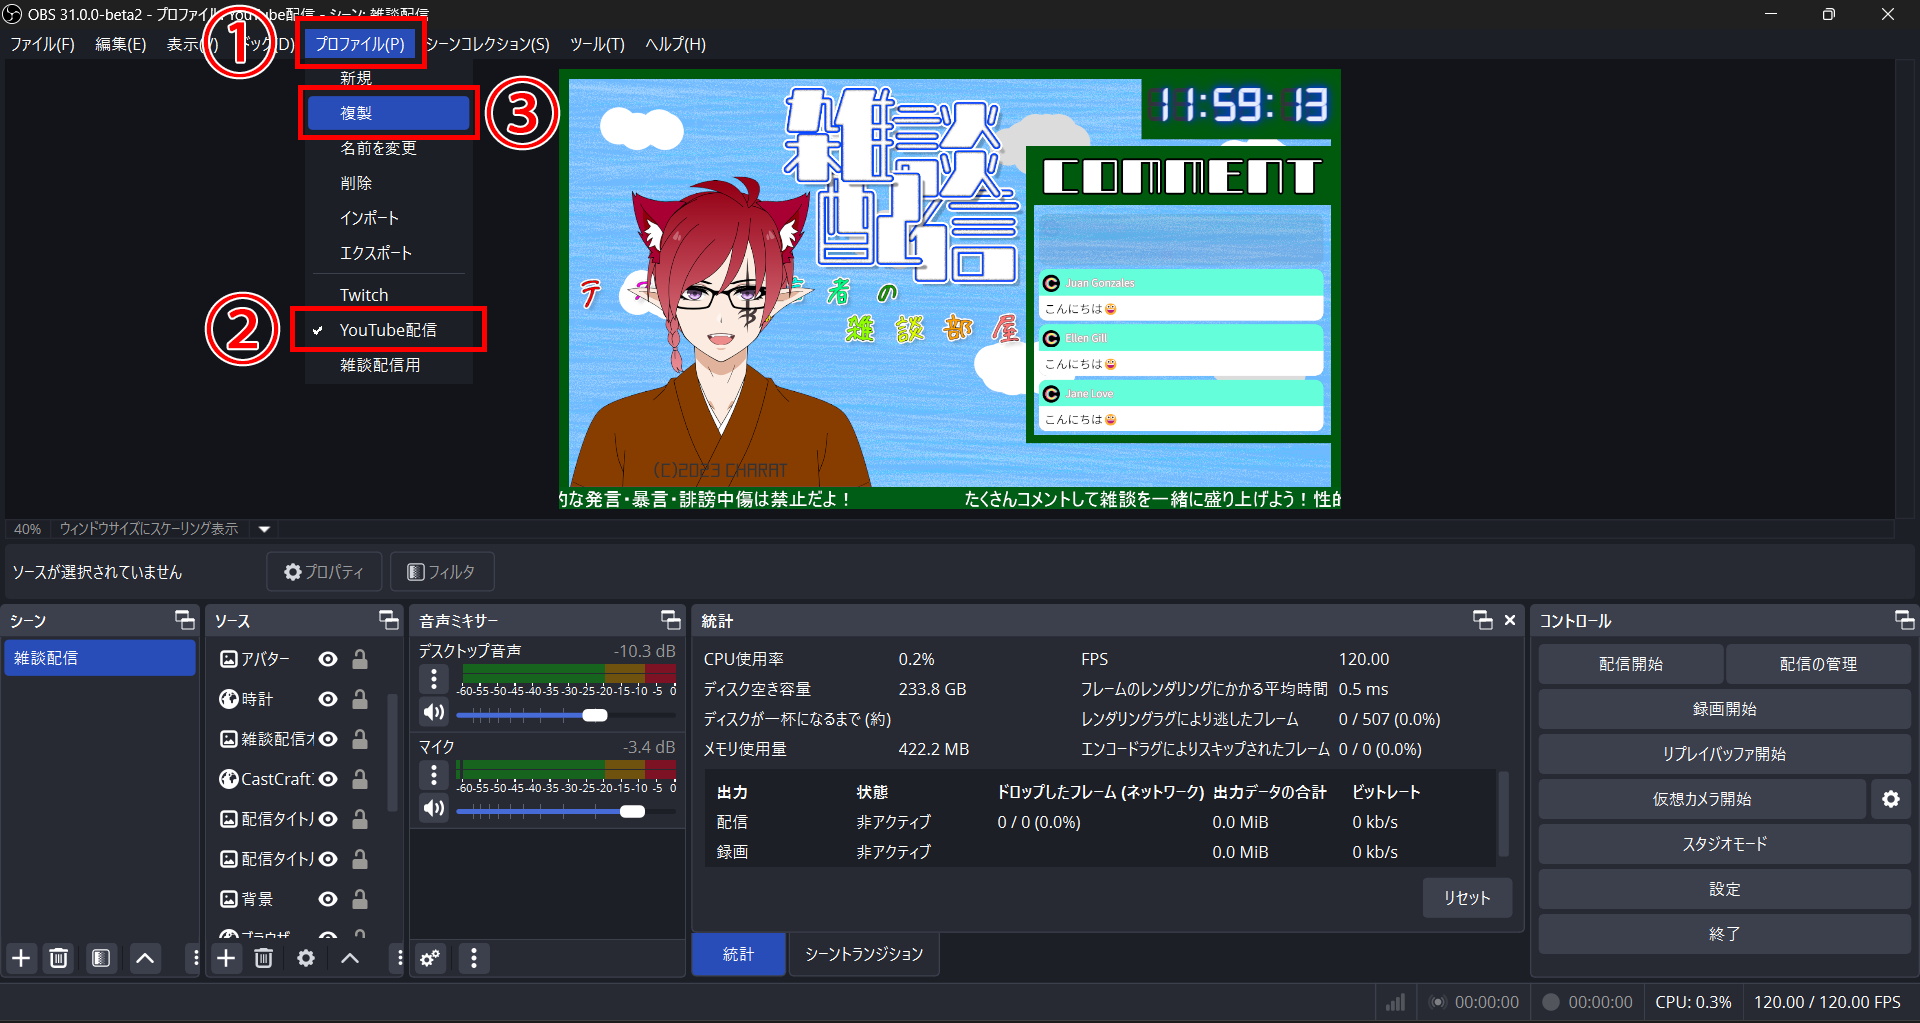The image size is (1920, 1023).
Task: Move the scene up with the arrow icon
Action: point(145,958)
